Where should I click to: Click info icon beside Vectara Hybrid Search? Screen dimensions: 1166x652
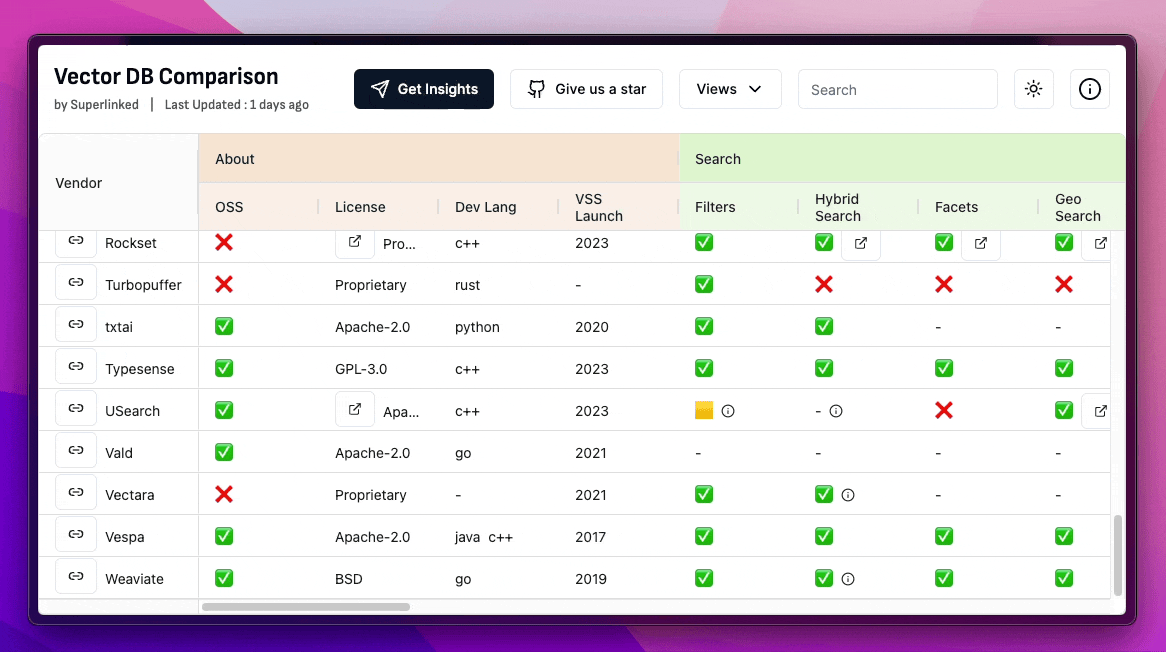tap(848, 495)
